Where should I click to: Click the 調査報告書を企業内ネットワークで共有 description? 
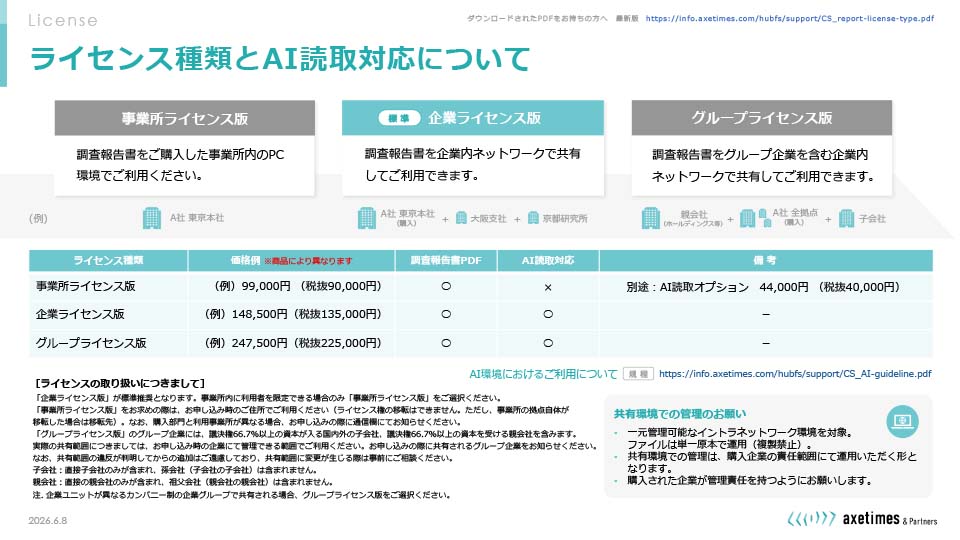point(473,164)
